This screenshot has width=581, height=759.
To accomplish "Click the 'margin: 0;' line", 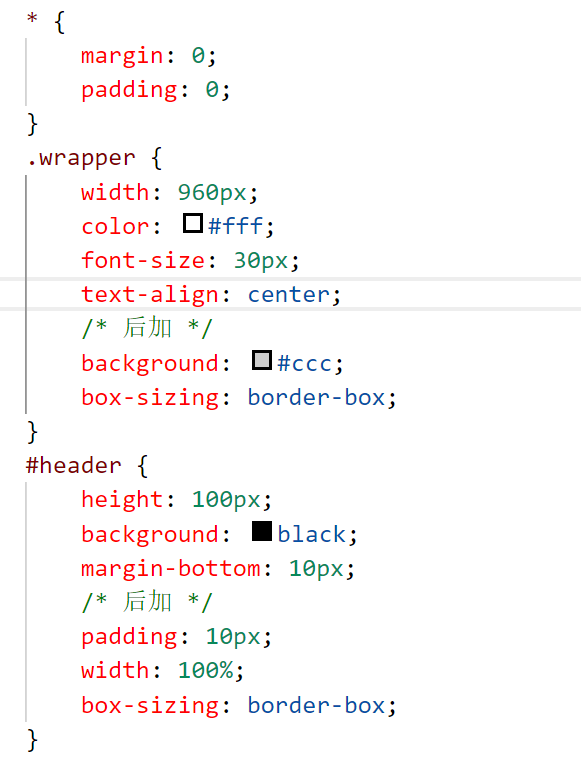I will tap(149, 56).
